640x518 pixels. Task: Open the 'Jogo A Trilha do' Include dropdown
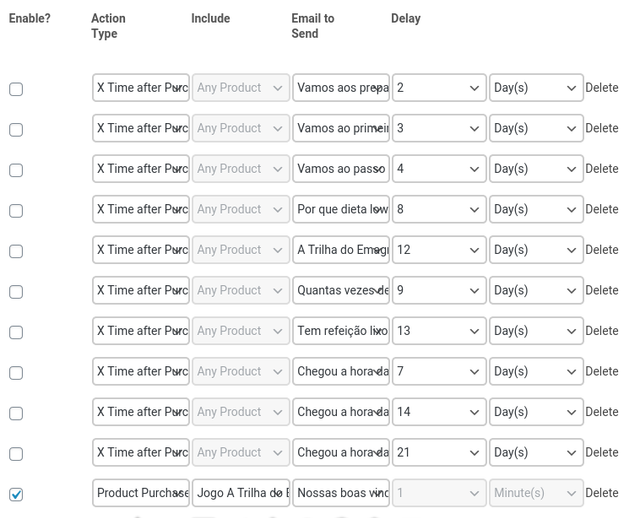click(x=241, y=493)
